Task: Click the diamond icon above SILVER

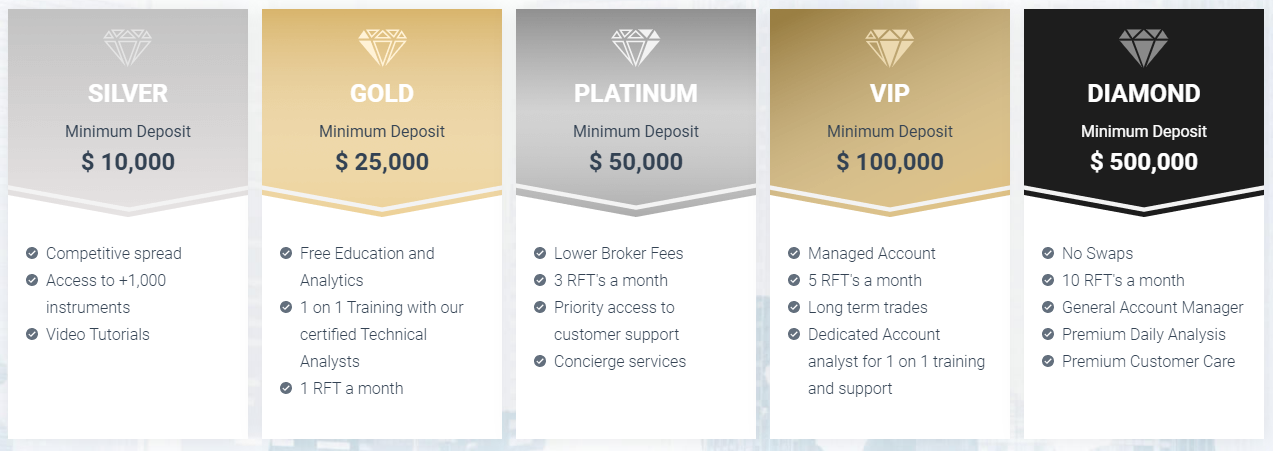Action: [128, 48]
